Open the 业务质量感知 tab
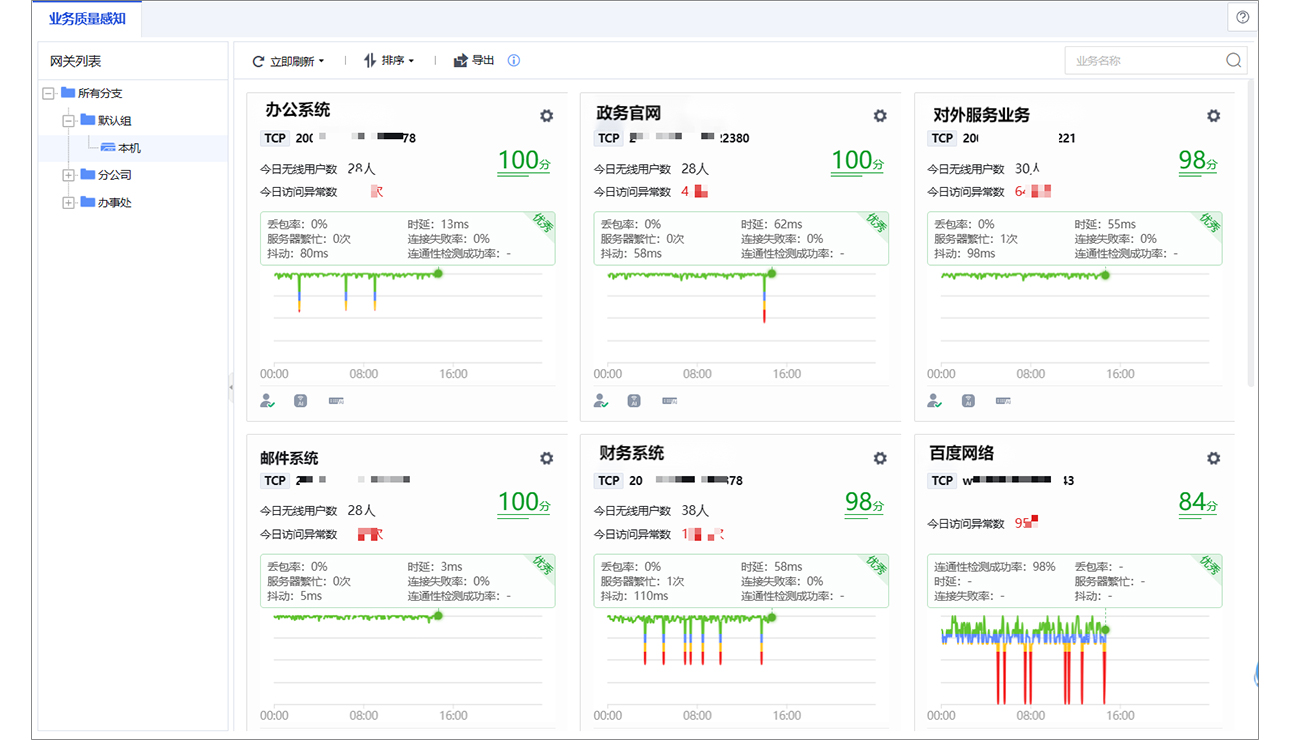 (x=87, y=18)
